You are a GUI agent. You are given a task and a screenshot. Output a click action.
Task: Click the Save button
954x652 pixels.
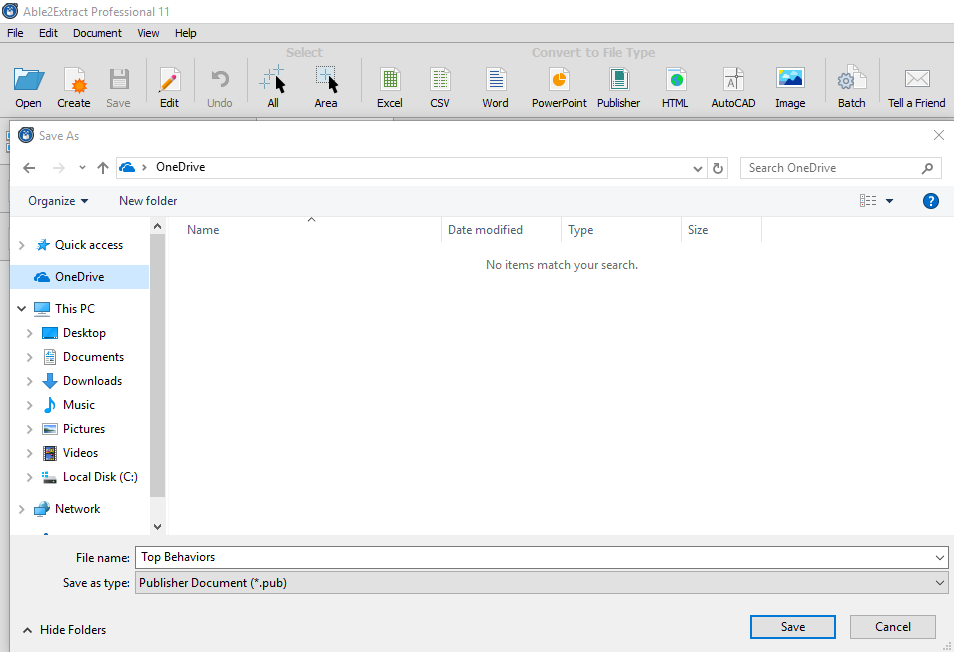(792, 627)
